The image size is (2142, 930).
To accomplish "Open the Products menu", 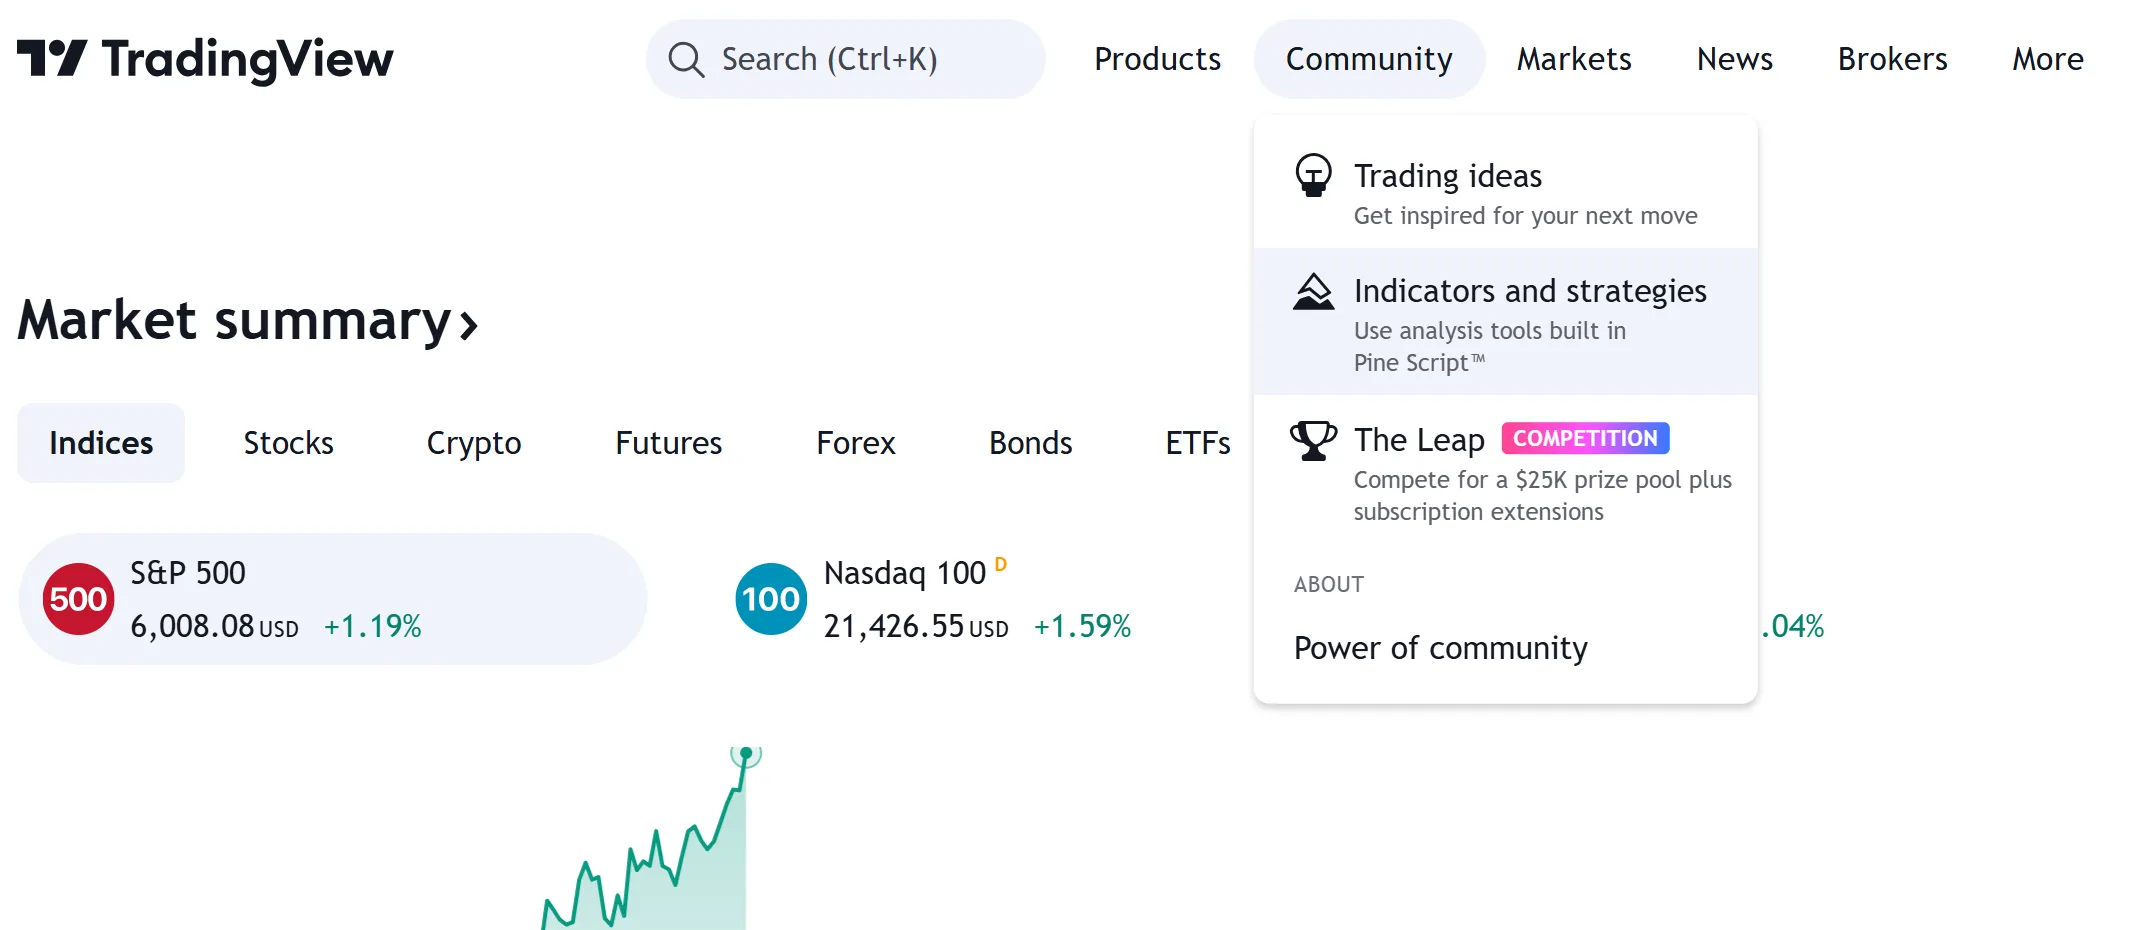I will tap(1157, 59).
